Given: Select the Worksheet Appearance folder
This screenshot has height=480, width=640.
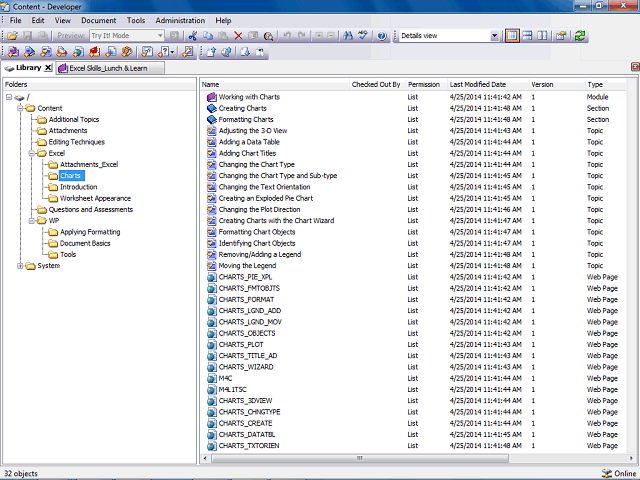Looking at the screenshot, I should (x=96, y=198).
